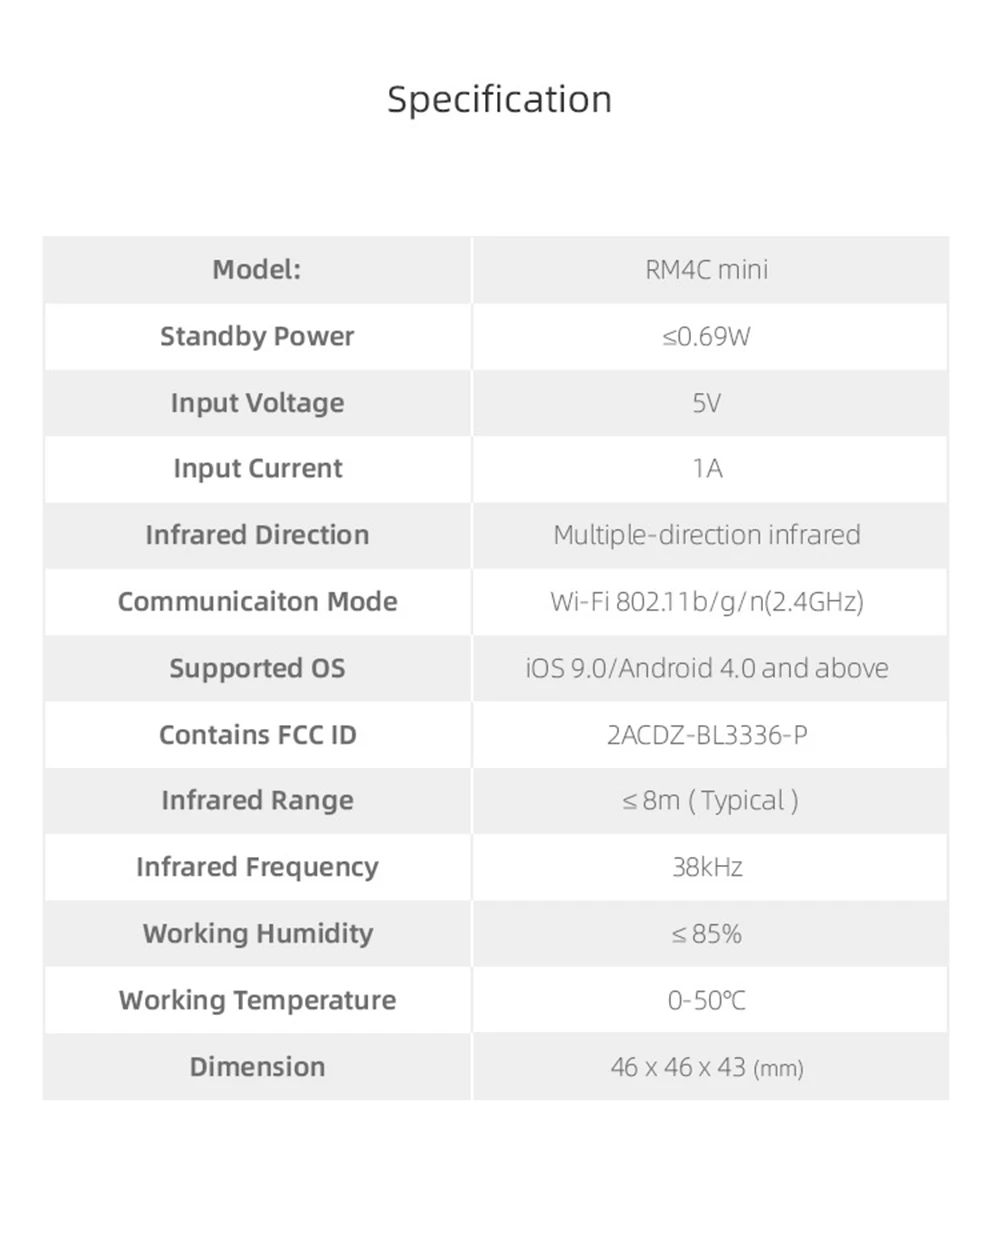
Task: Select the Supported OS label
Action: [x=257, y=668]
